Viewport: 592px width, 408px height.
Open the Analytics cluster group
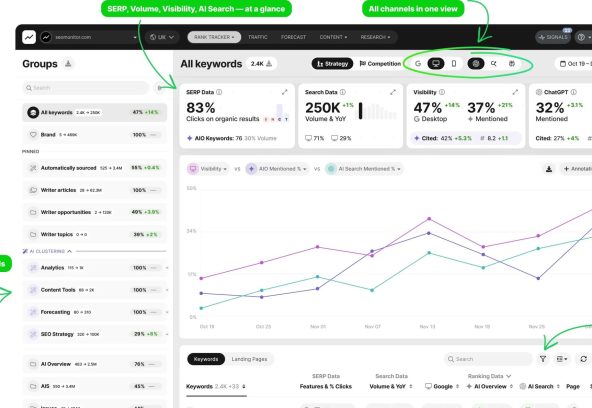(x=94, y=268)
